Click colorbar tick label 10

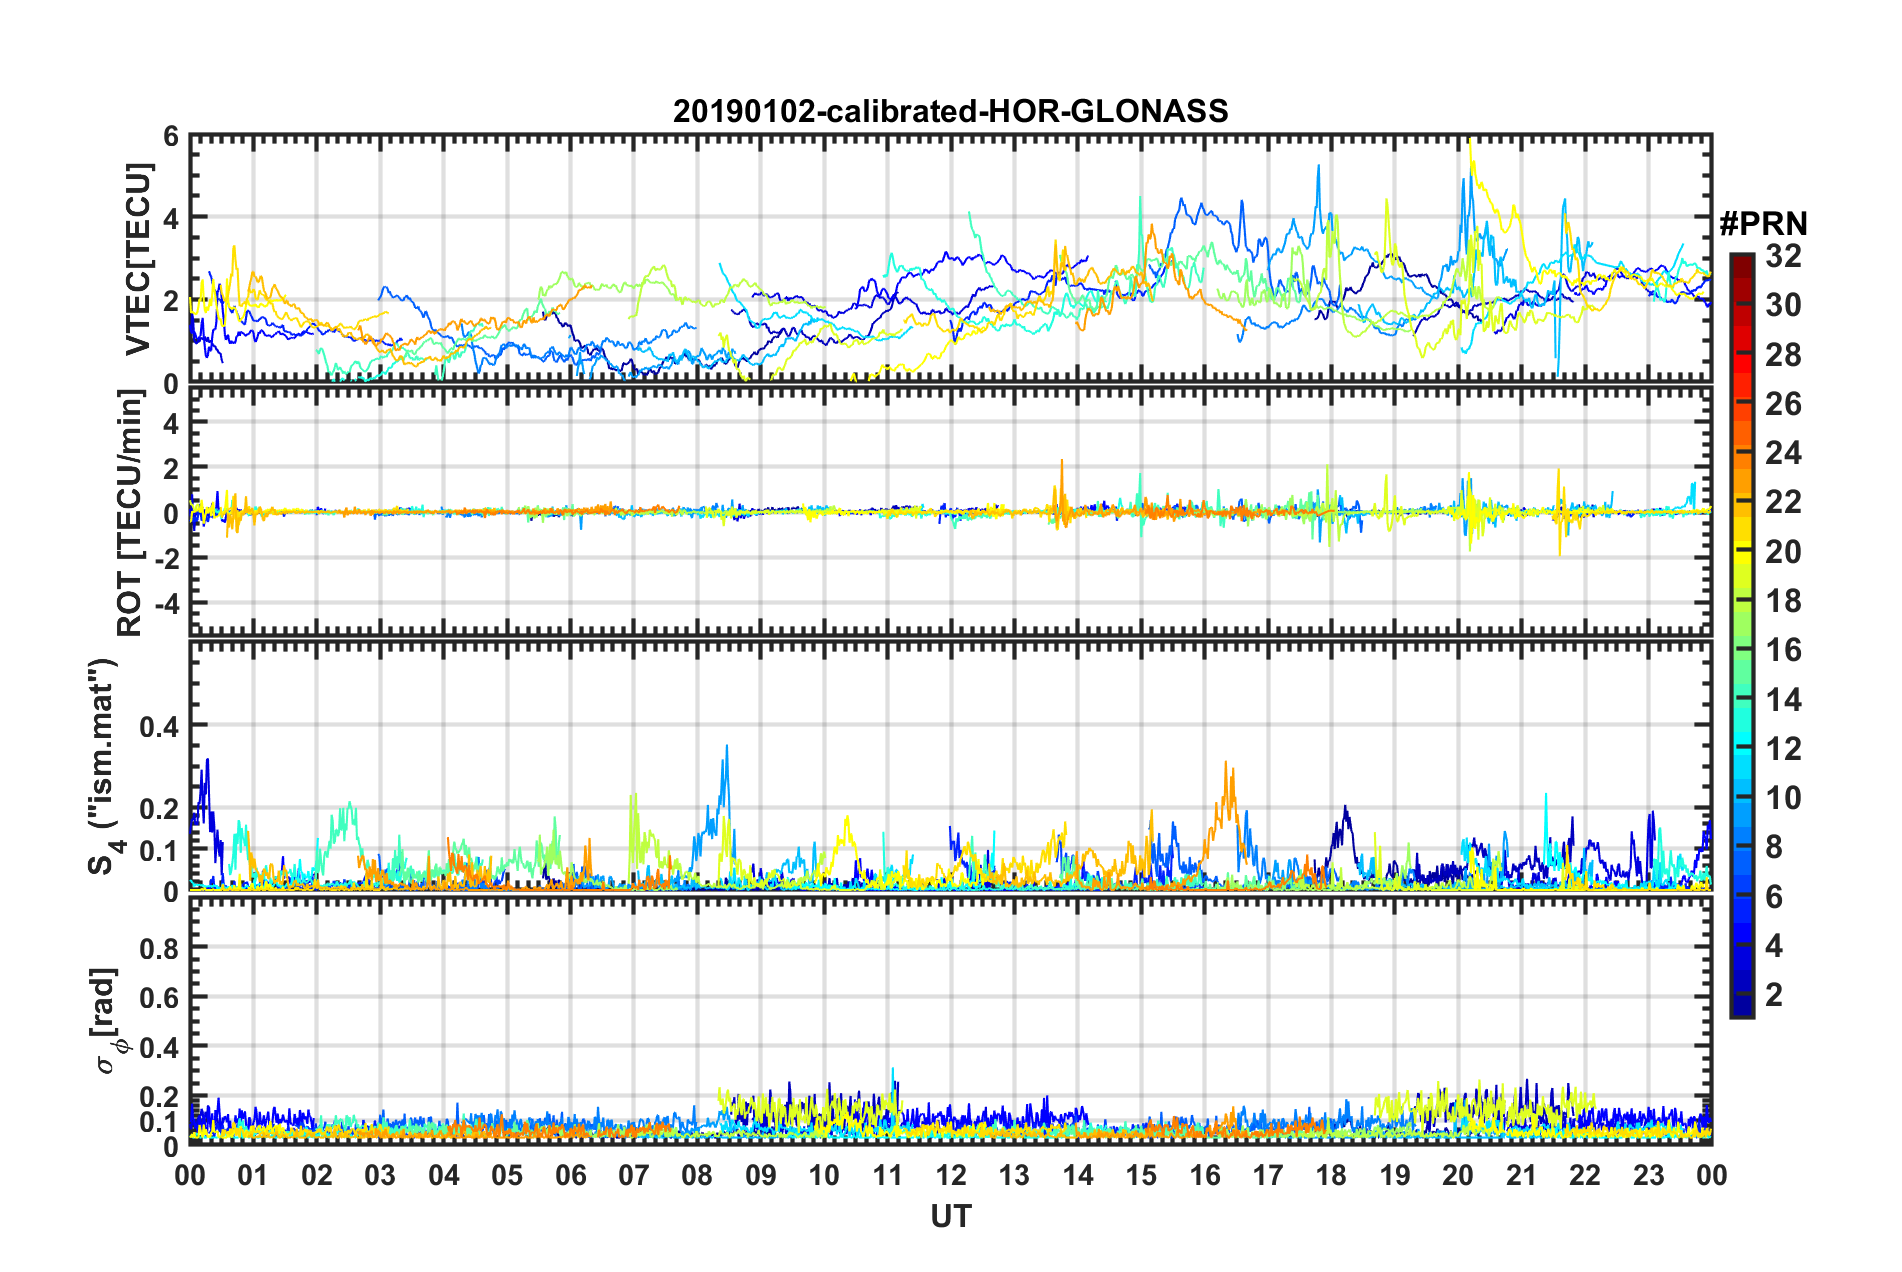1783,798
